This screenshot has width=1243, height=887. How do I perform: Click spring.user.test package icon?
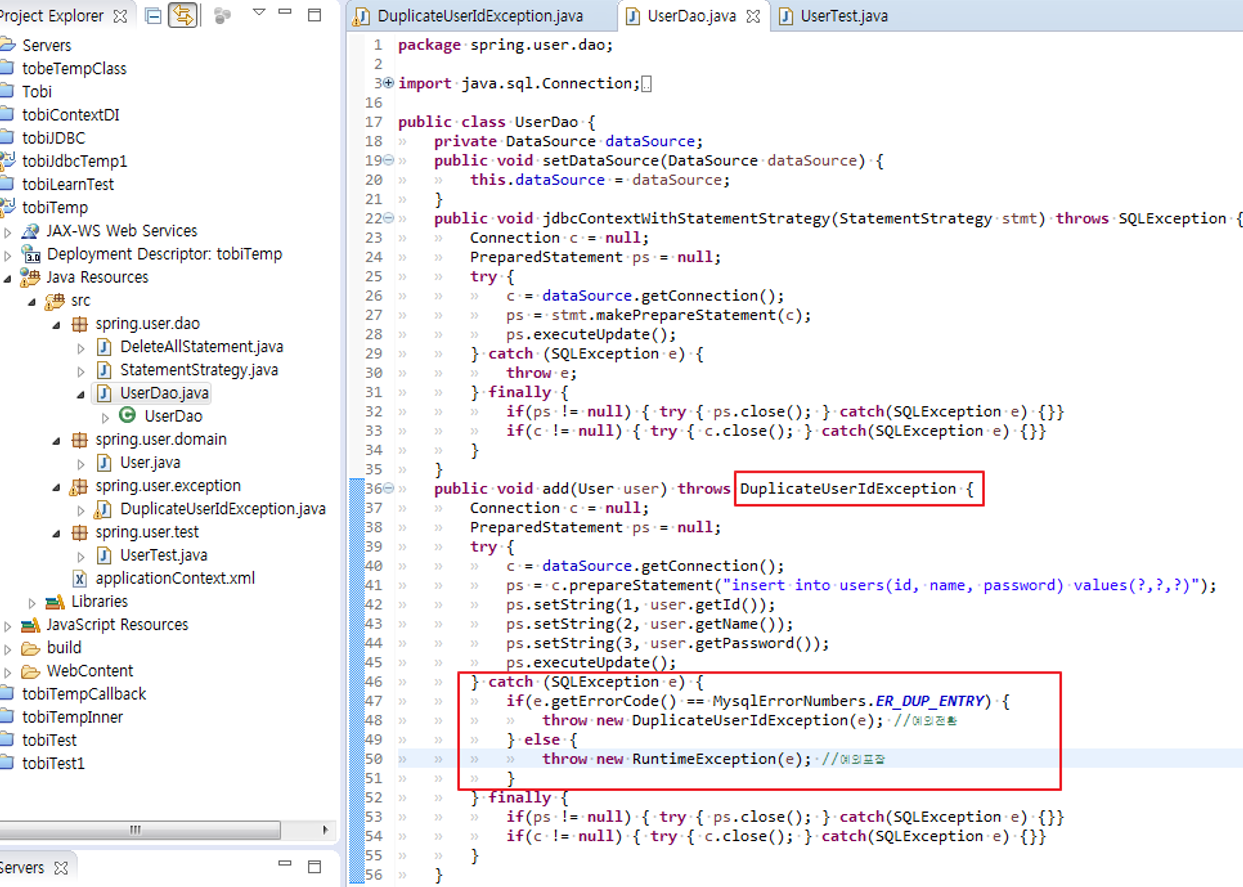pyautogui.click(x=80, y=532)
